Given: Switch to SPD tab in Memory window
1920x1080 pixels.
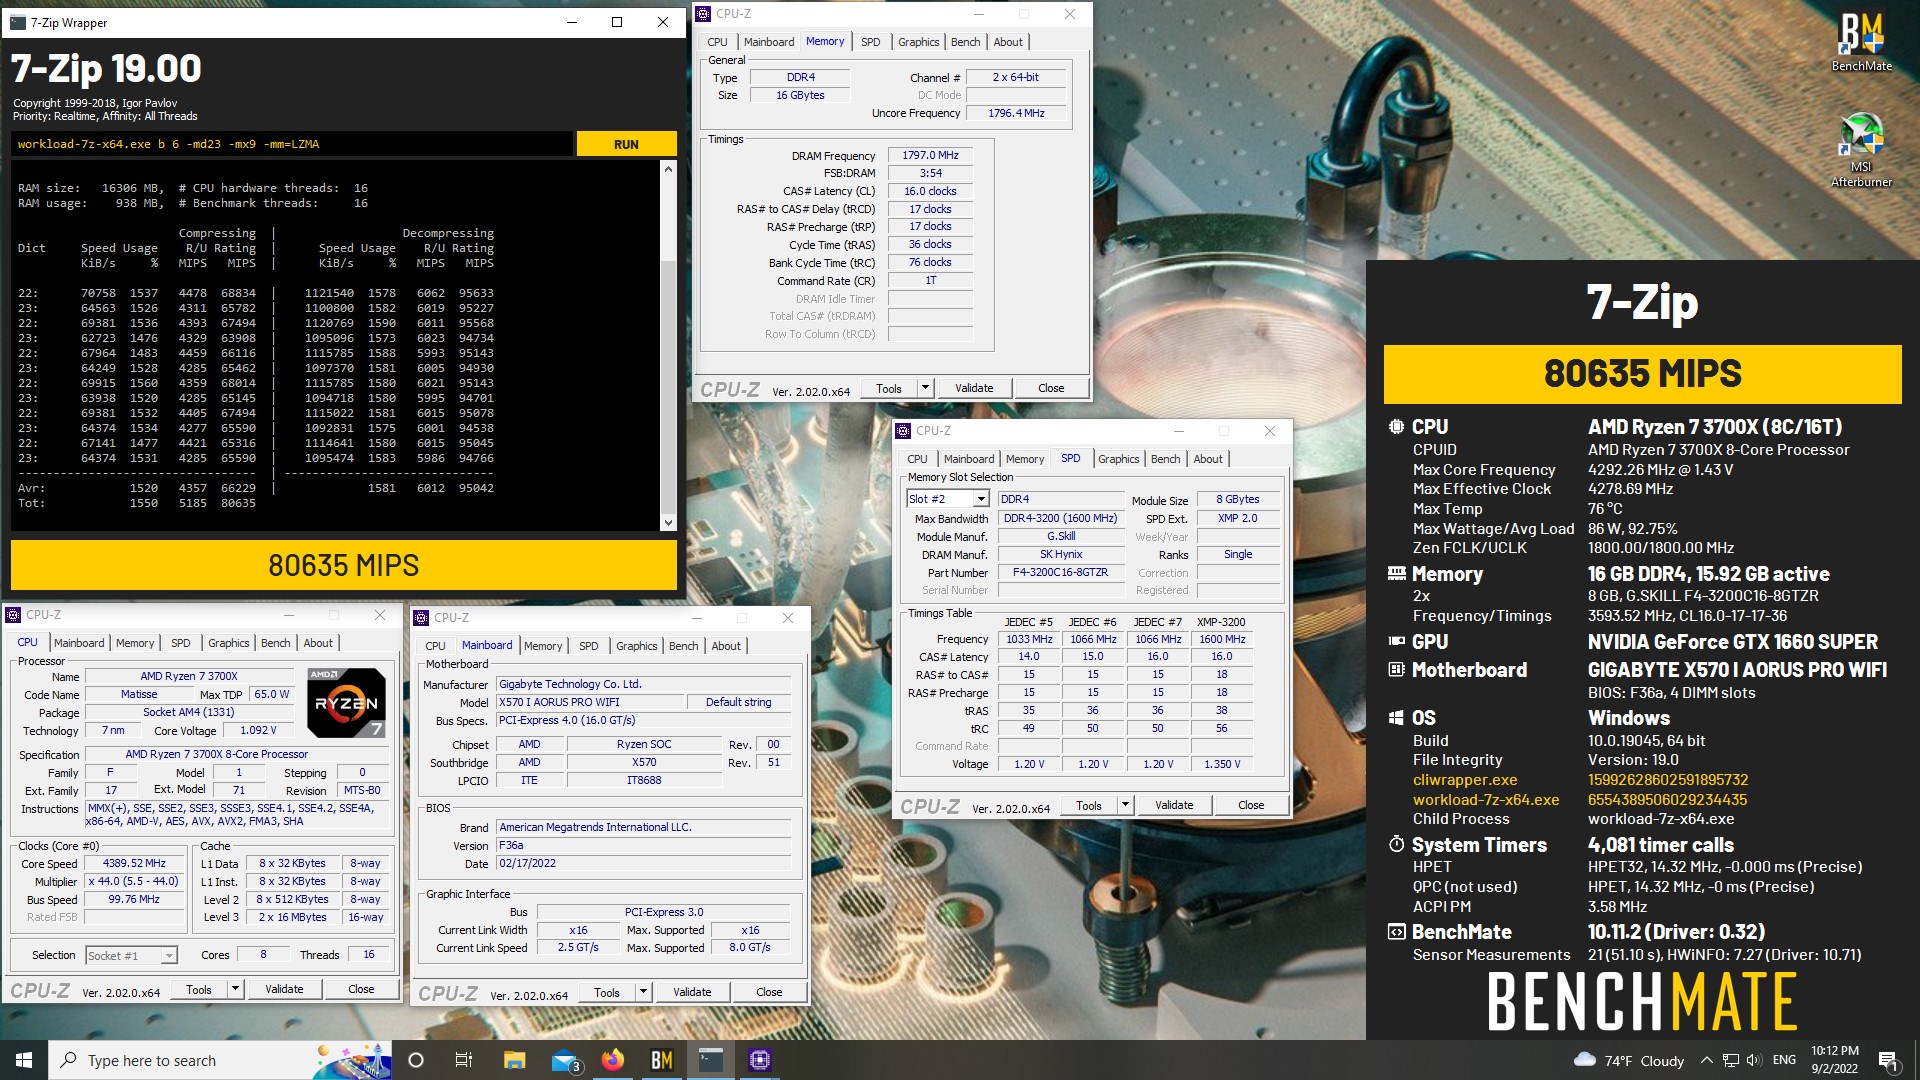Looking at the screenshot, I should pos(870,42).
